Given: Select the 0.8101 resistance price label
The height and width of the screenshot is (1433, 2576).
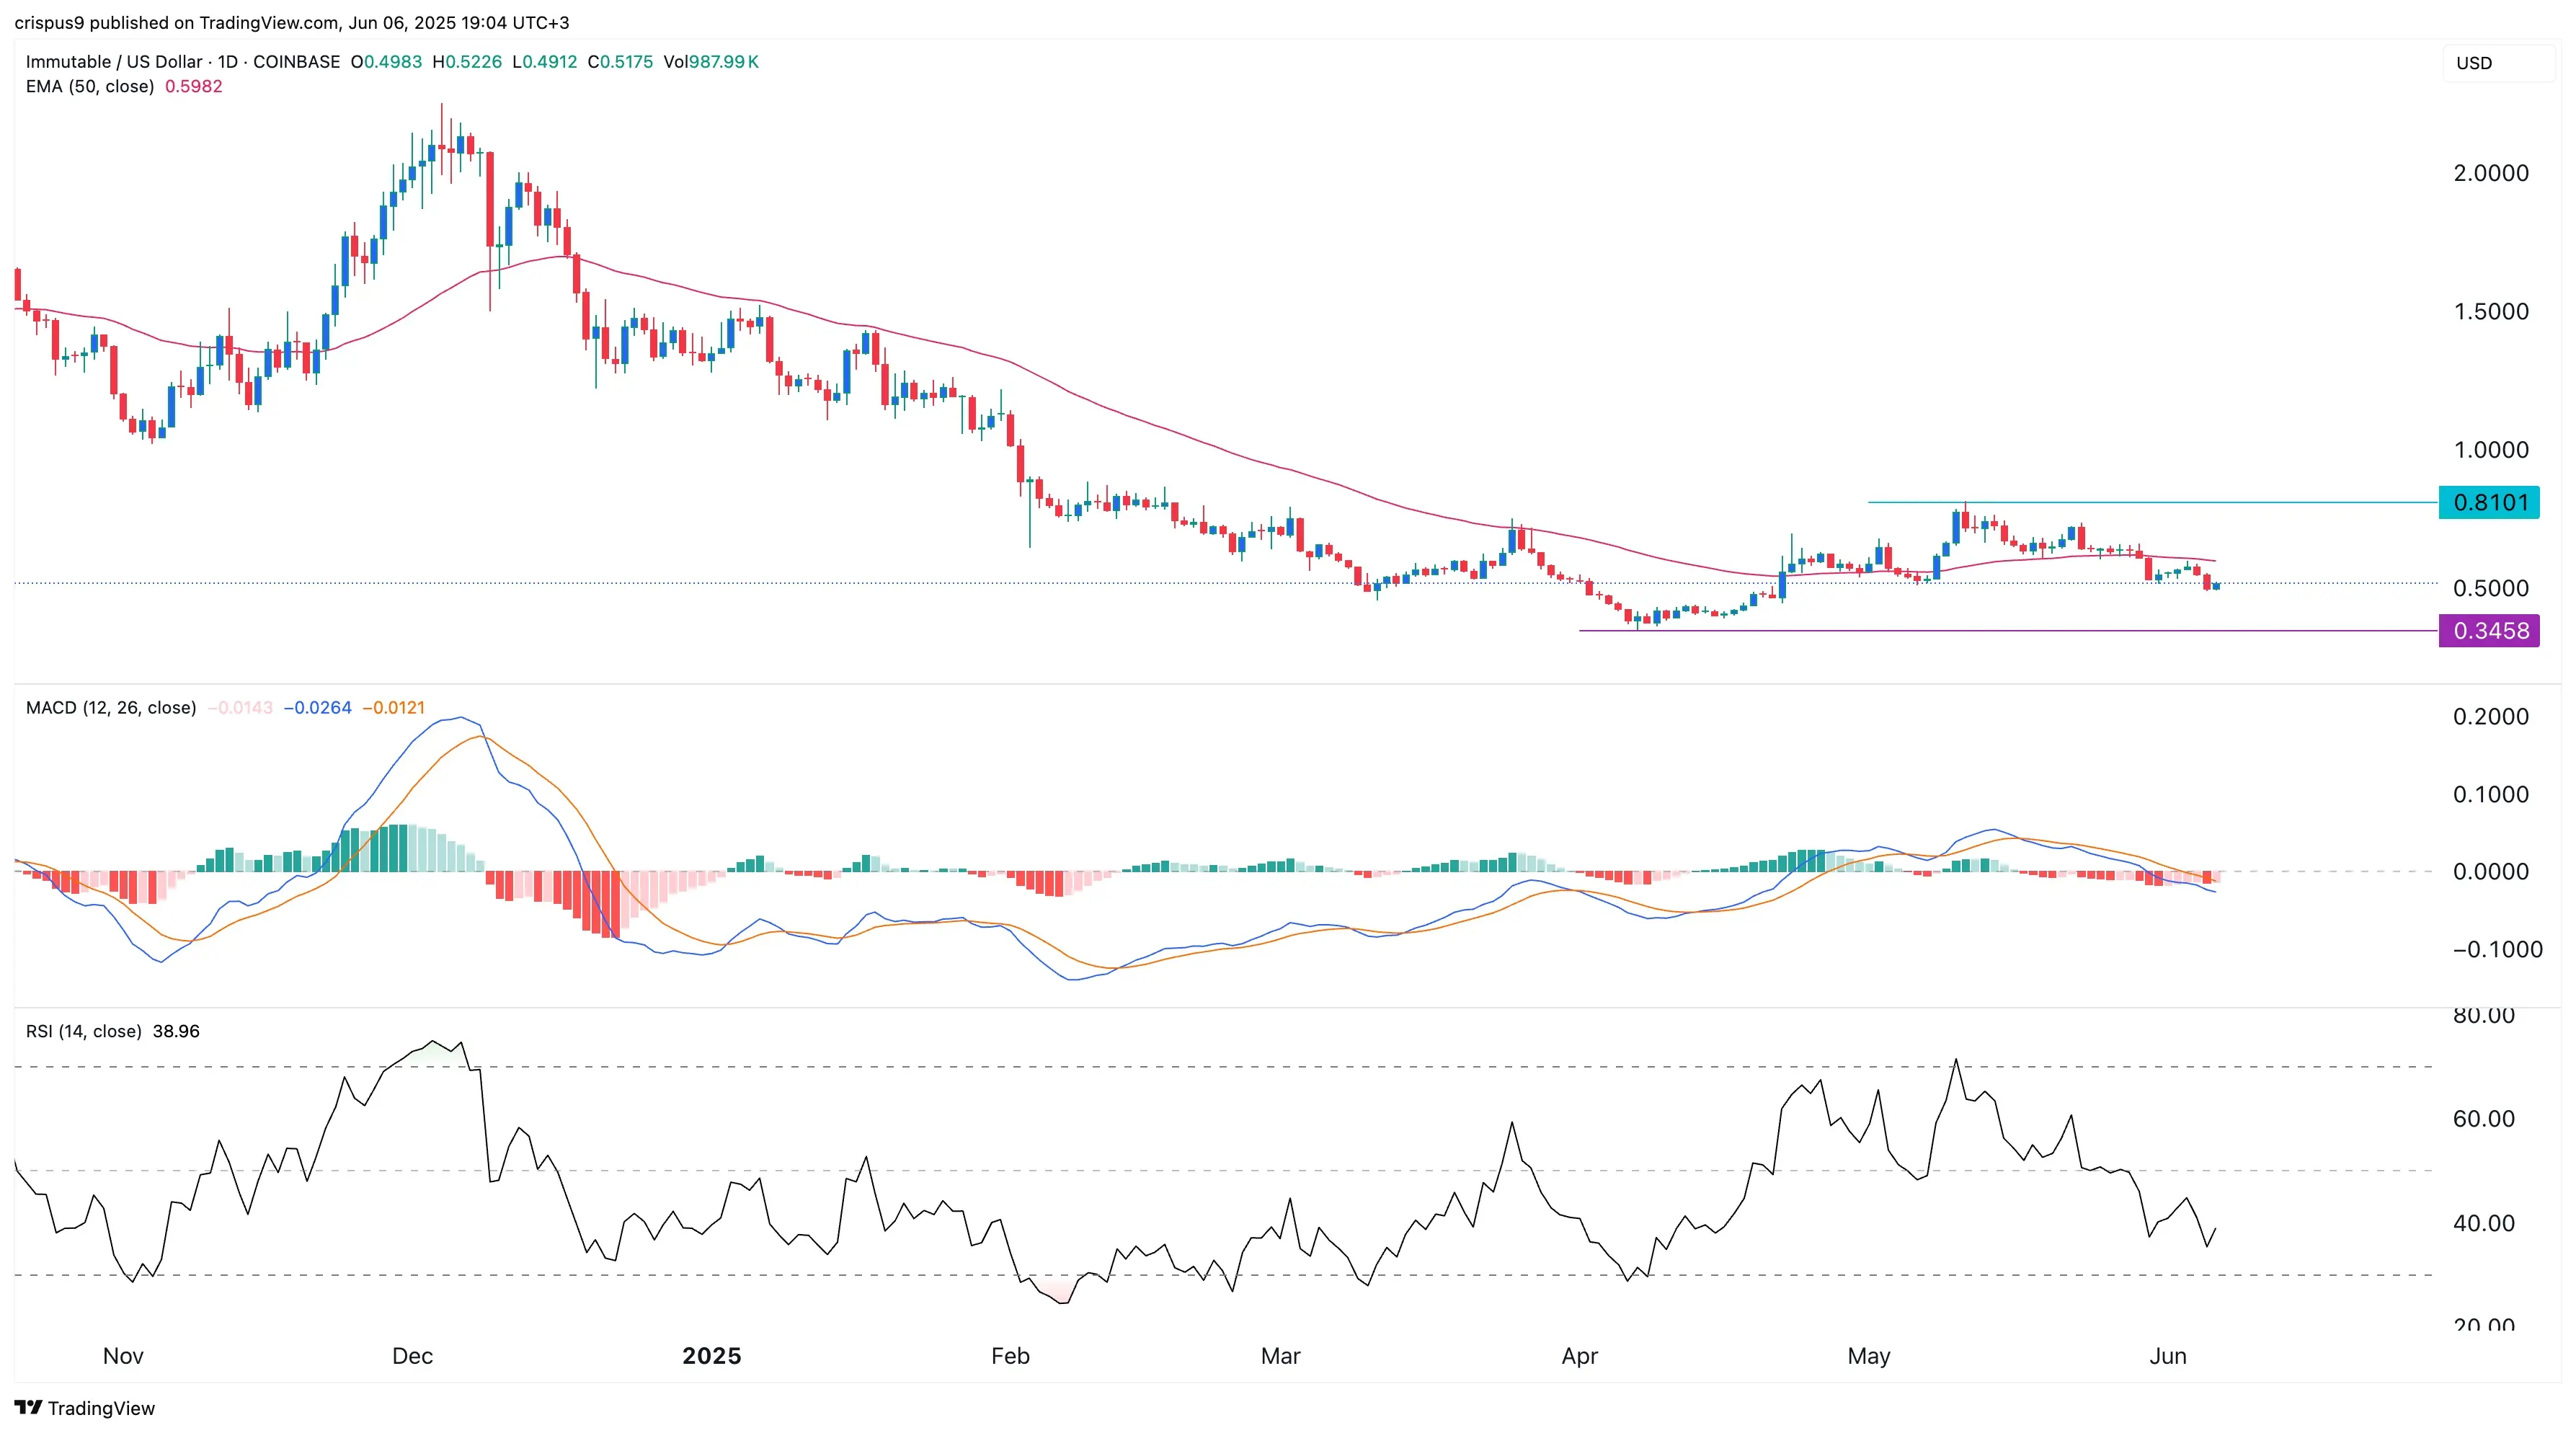Looking at the screenshot, I should point(2489,502).
